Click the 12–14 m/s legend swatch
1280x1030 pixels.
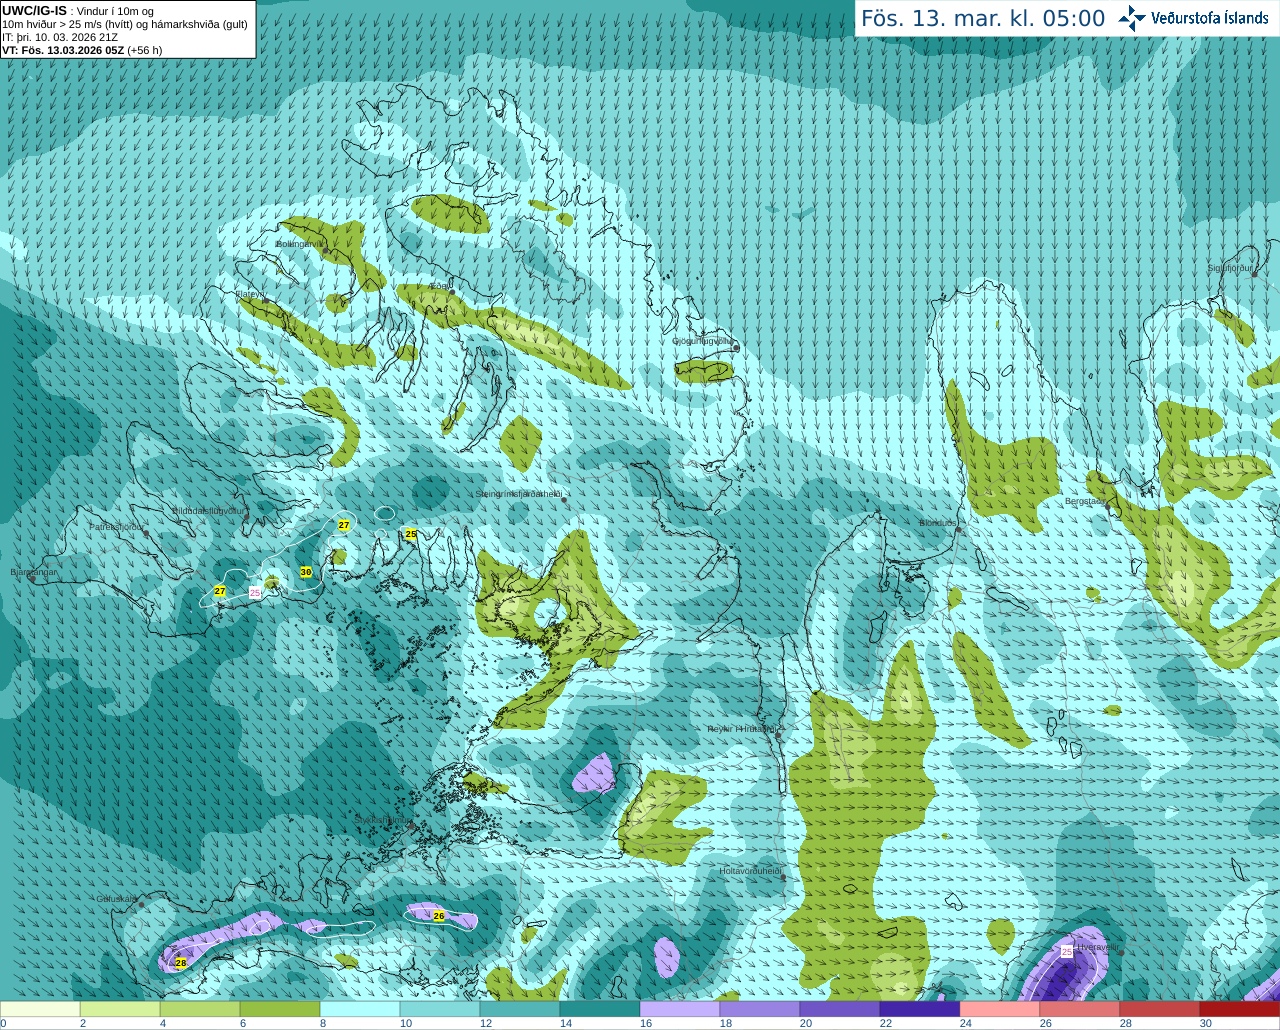tap(520, 1009)
